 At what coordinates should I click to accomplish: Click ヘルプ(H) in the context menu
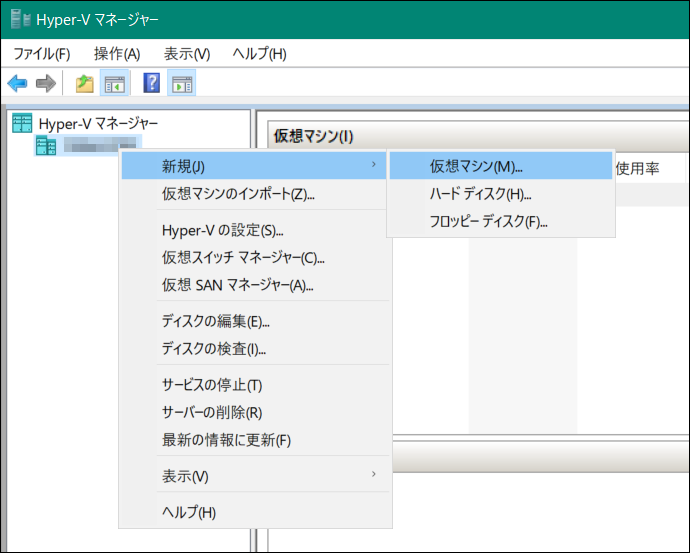254,512
